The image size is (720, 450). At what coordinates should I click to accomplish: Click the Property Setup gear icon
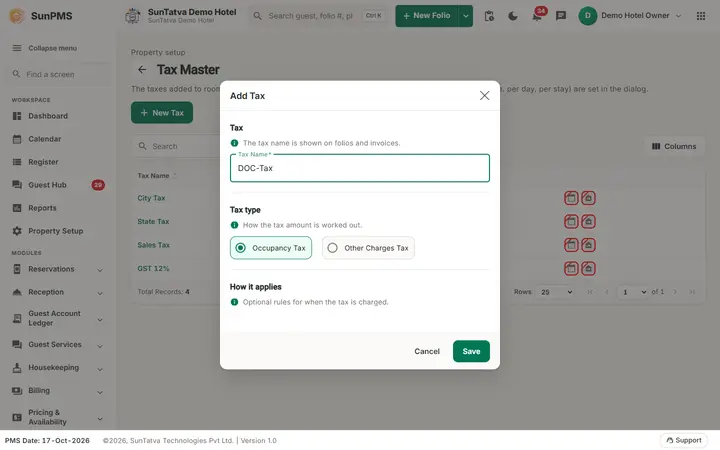17,231
